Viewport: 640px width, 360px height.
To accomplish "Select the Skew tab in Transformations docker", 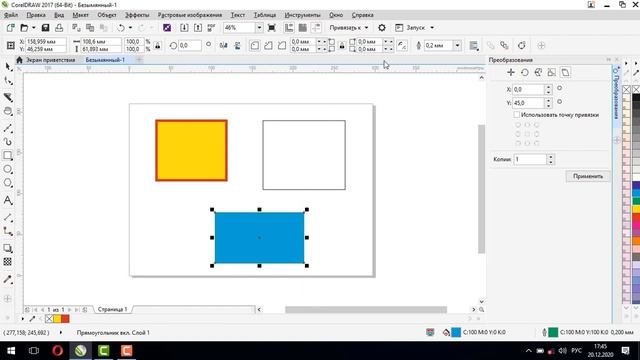I will pyautogui.click(x=565, y=73).
